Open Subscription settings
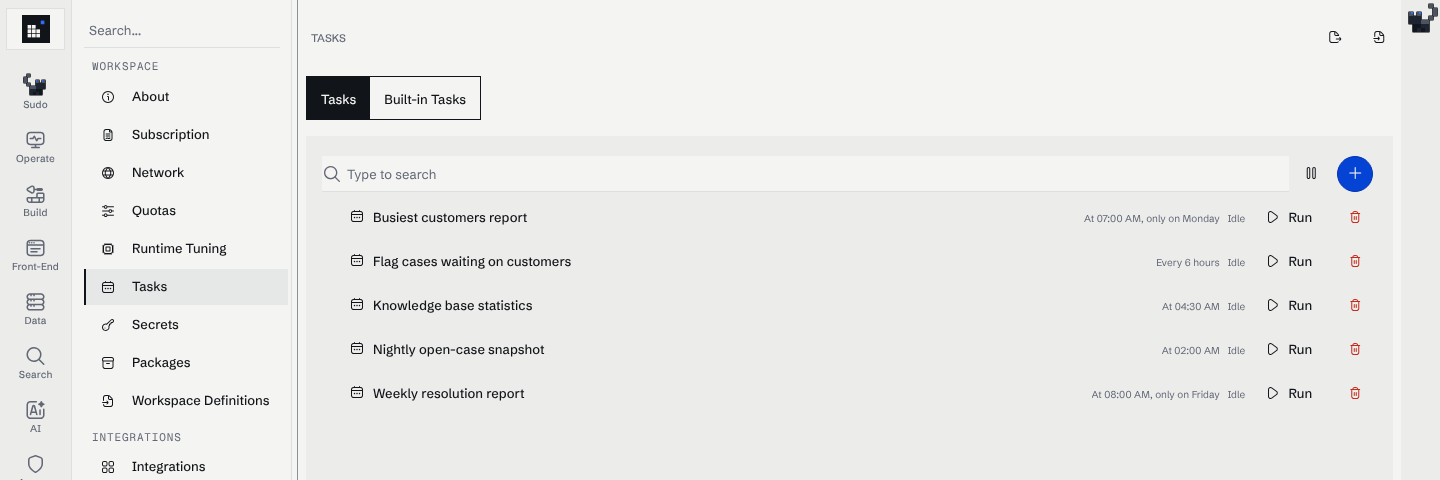Viewport: 1440px width, 480px height. click(x=186, y=135)
